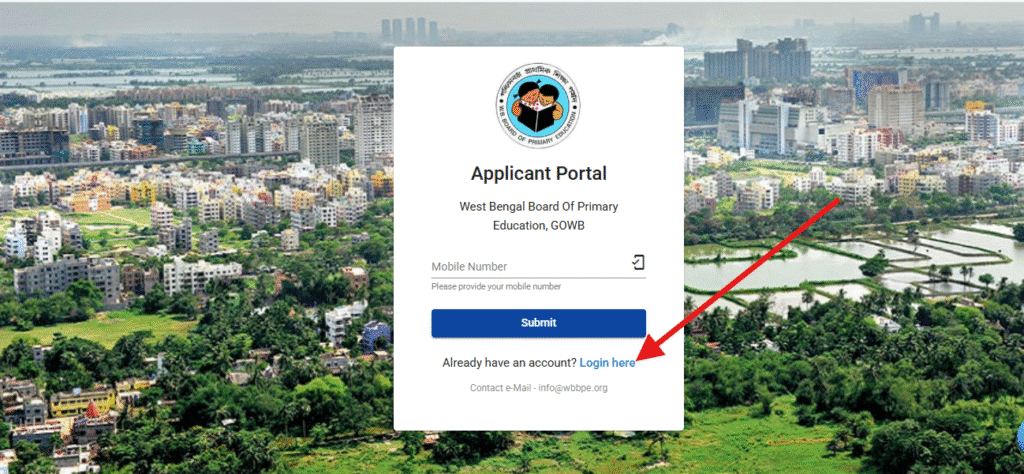The image size is (1024, 474).
Task: Open the Login here link
Action: 607,363
